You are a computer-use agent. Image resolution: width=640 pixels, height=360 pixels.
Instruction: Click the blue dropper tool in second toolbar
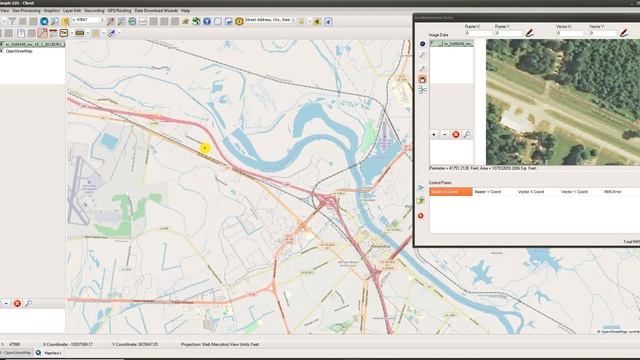pos(111,33)
